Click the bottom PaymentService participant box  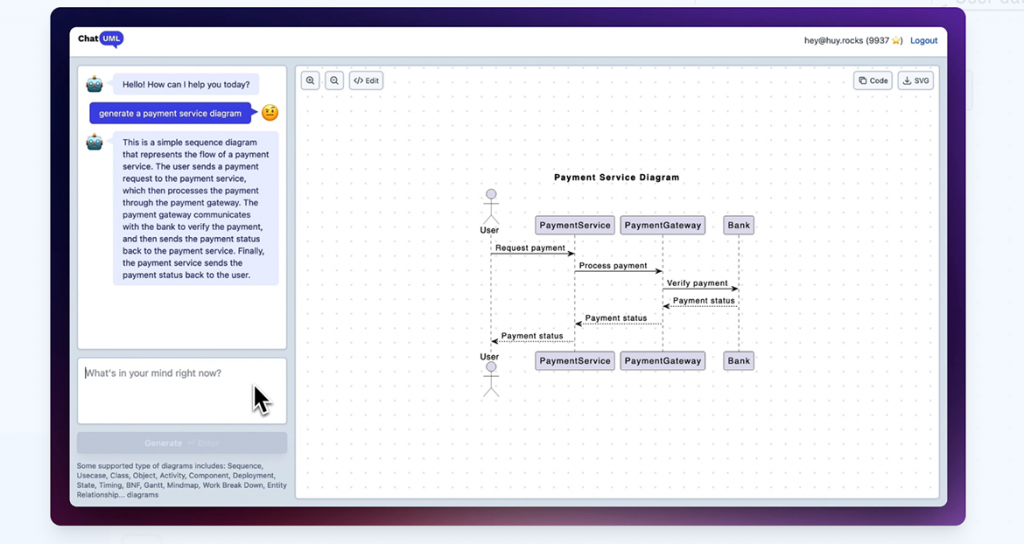point(575,360)
